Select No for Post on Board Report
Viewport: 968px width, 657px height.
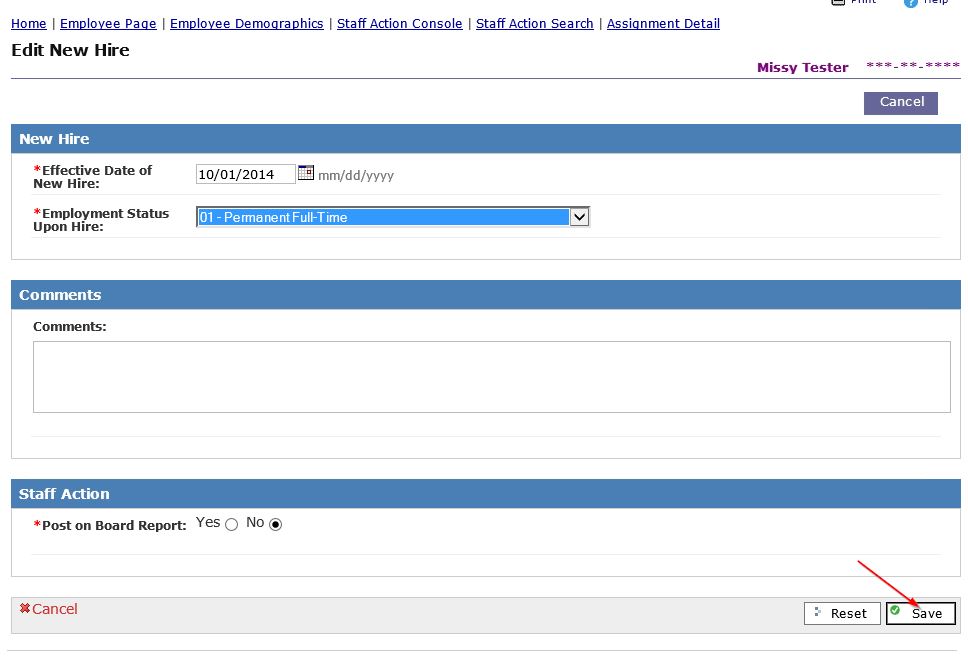point(276,524)
